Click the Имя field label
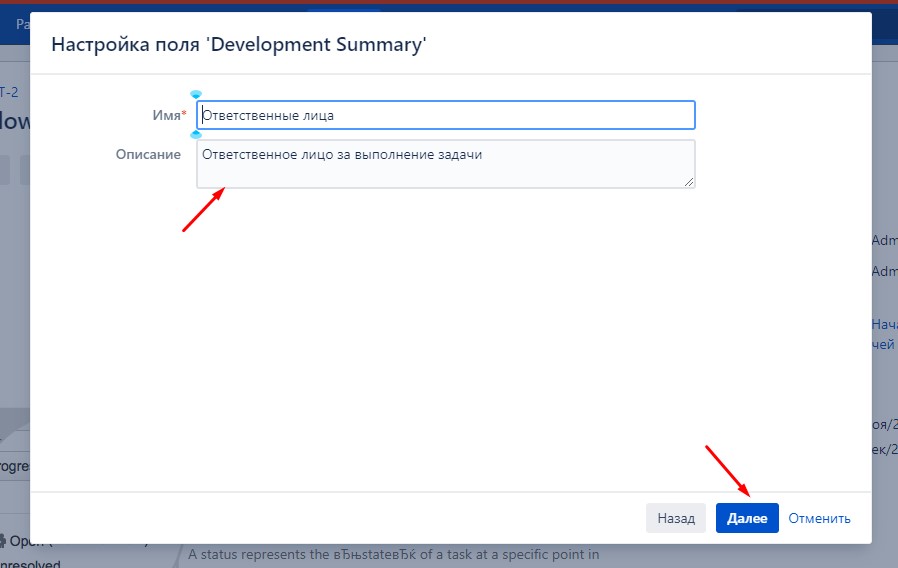The width and height of the screenshot is (898, 568). click(x=166, y=115)
